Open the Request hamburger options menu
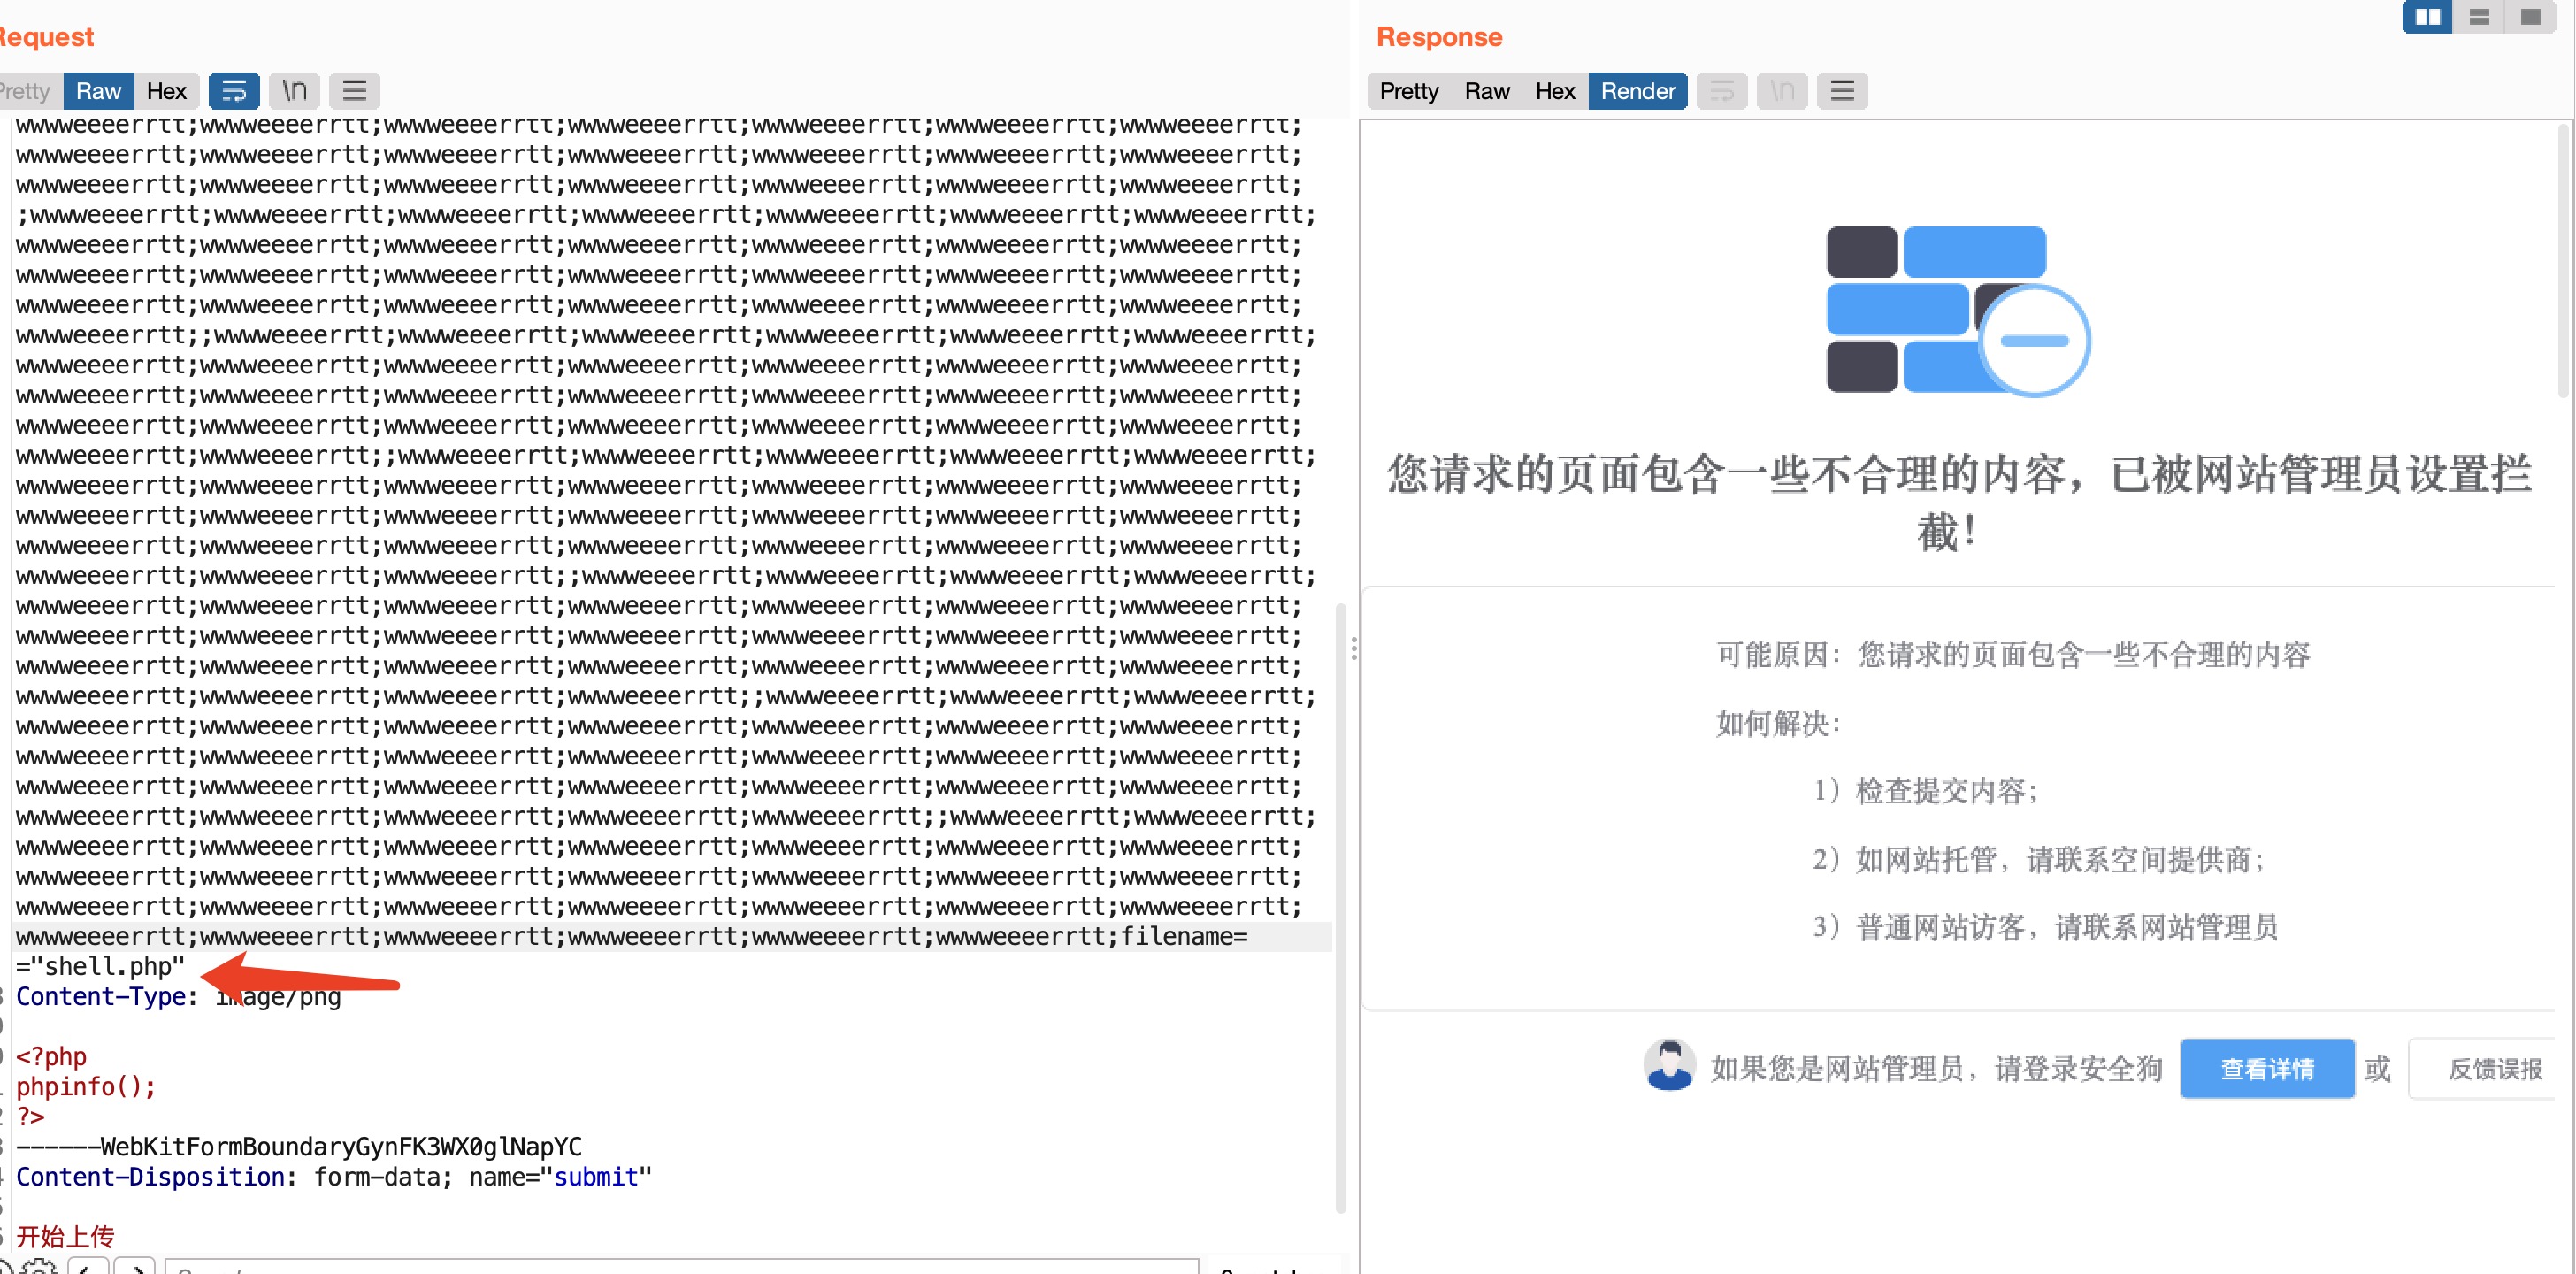The width and height of the screenshot is (2576, 1274). 354,91
